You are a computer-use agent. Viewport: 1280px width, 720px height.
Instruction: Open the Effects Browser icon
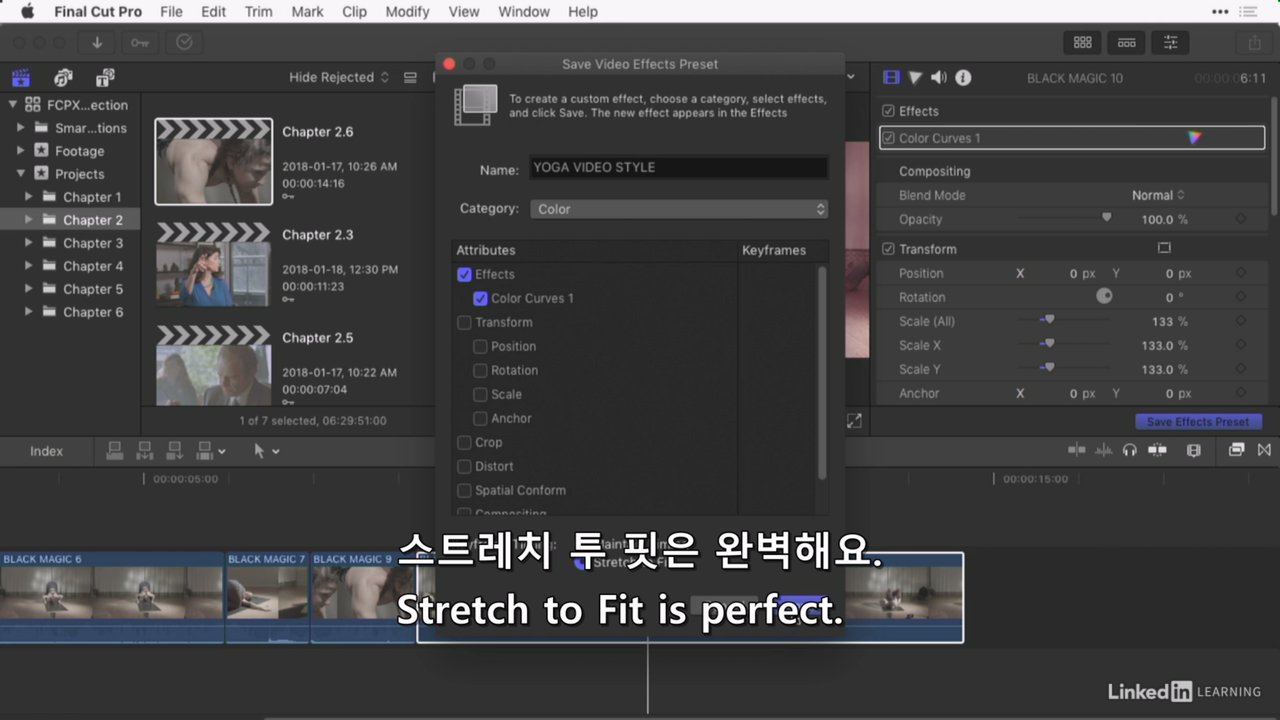(x=1237, y=450)
